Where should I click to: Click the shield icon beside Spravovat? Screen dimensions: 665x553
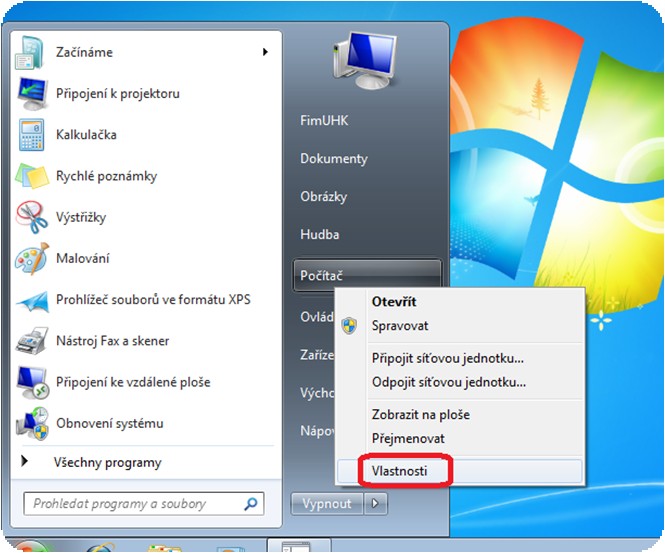click(349, 326)
